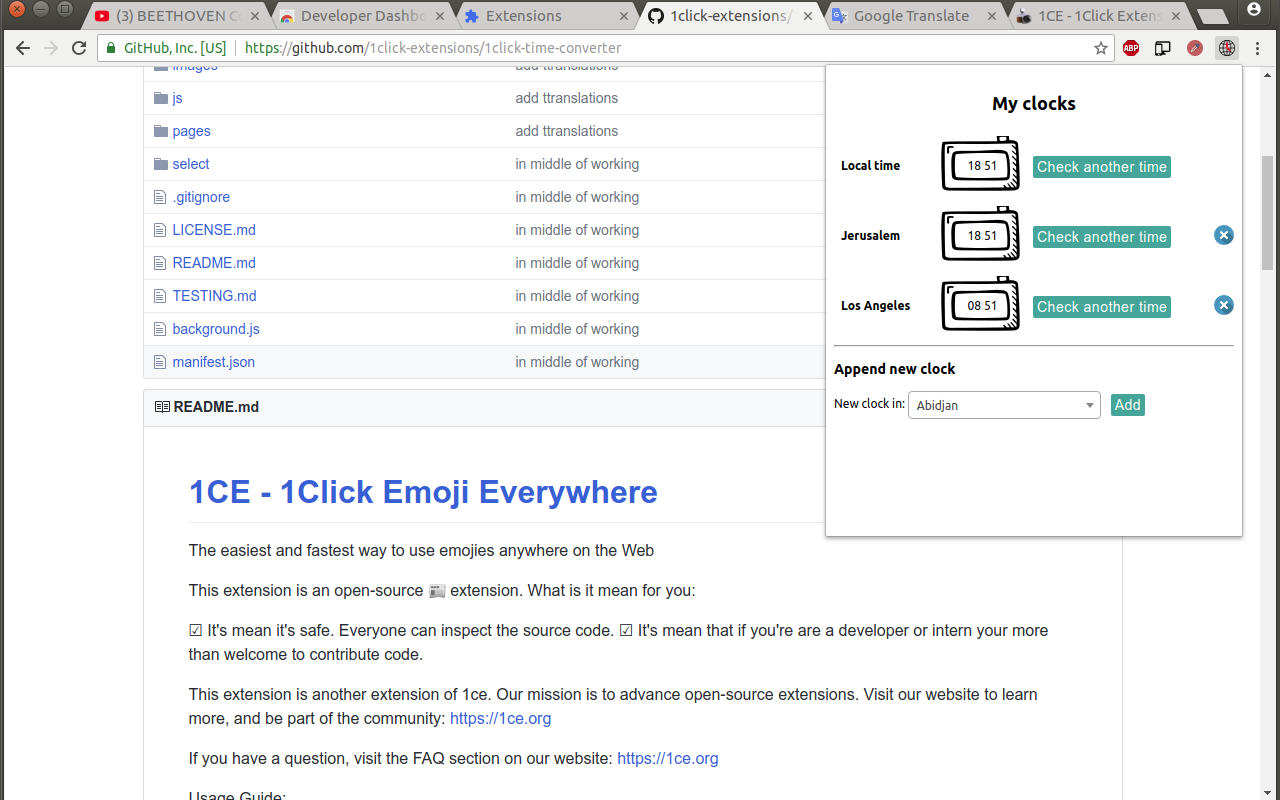The height and width of the screenshot is (800, 1280).
Task: Reload the current page
Action: pos(79,48)
